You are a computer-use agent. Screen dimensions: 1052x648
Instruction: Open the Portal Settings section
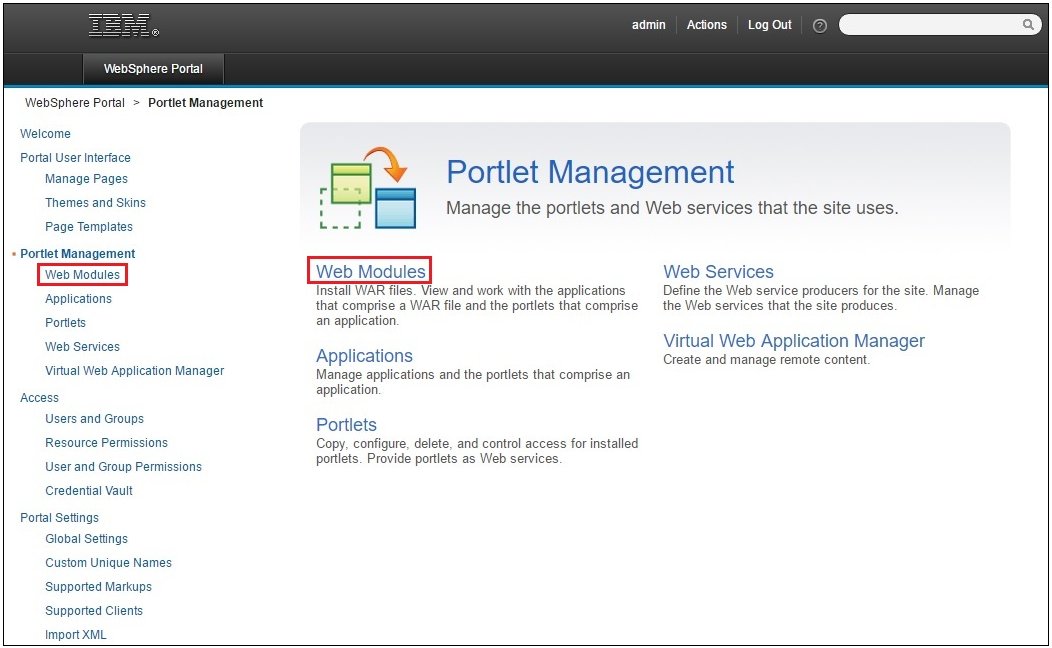[x=59, y=518]
